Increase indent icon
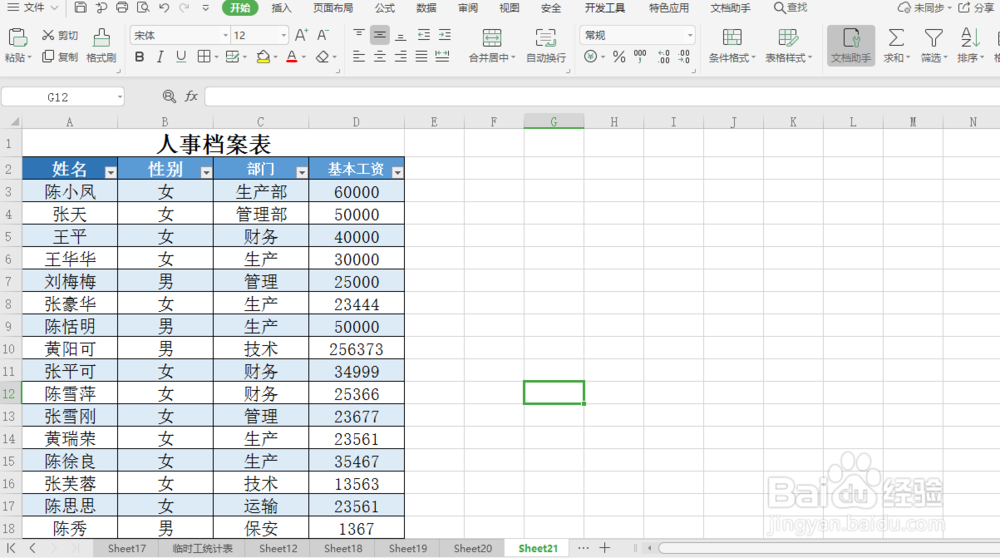The width and height of the screenshot is (1000, 558). click(x=445, y=34)
